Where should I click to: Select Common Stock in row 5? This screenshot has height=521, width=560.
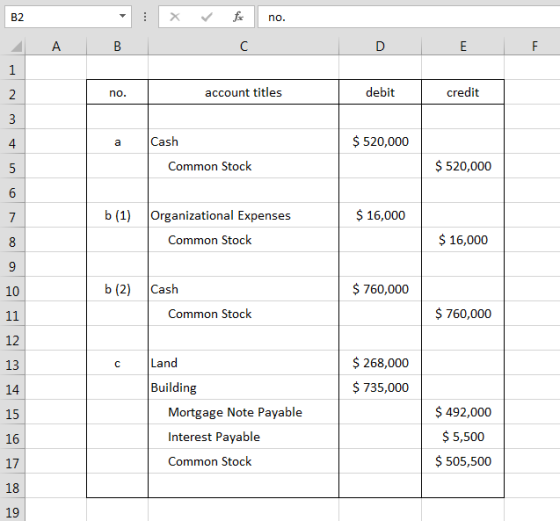[x=244, y=166]
